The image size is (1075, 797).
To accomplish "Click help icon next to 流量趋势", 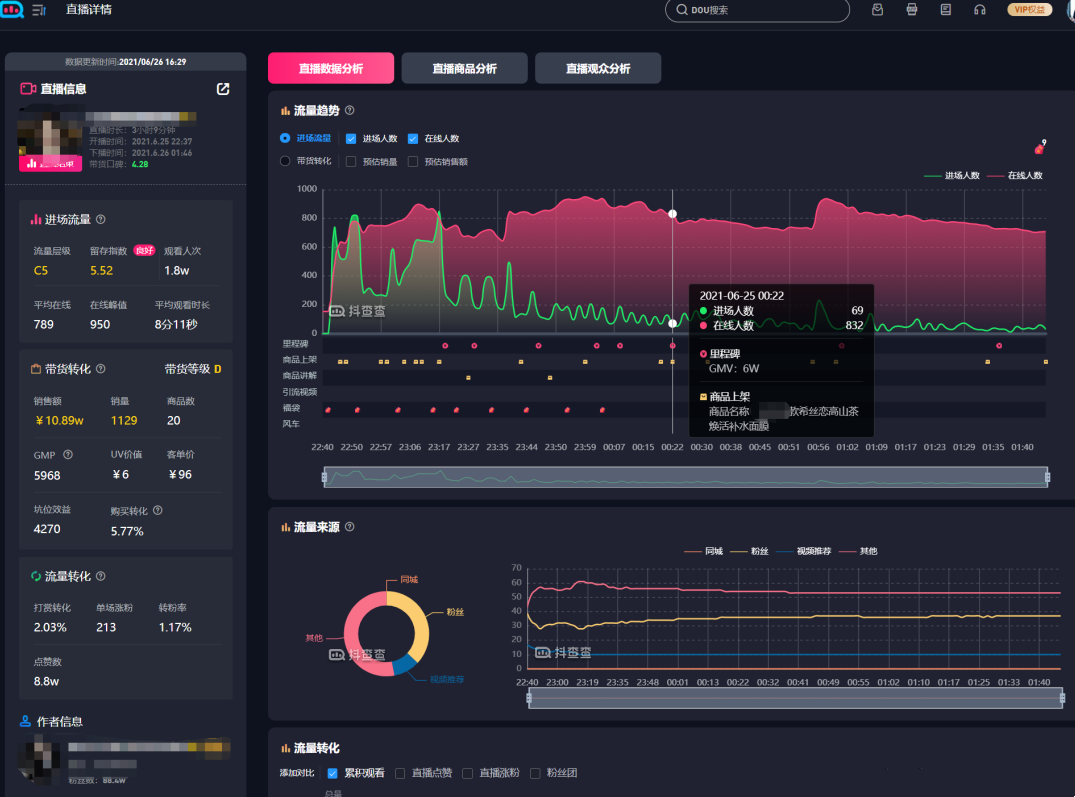I will pos(349,111).
